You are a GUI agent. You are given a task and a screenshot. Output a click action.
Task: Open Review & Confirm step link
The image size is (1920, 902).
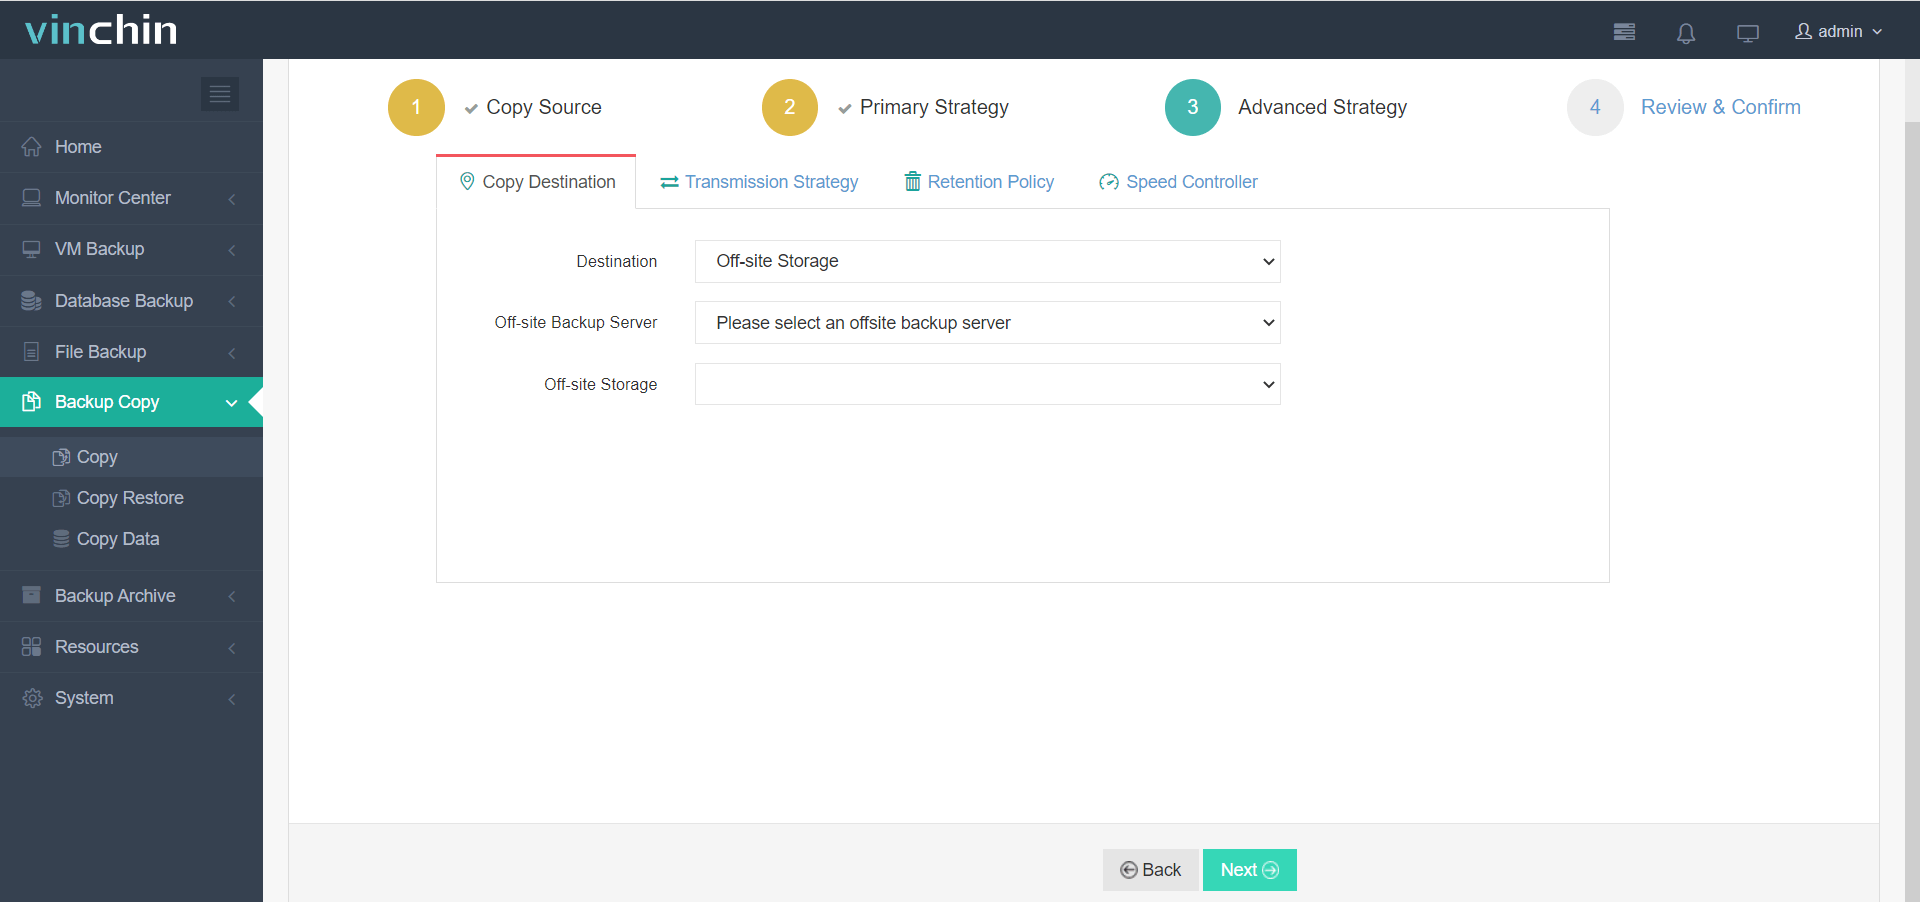click(1720, 107)
